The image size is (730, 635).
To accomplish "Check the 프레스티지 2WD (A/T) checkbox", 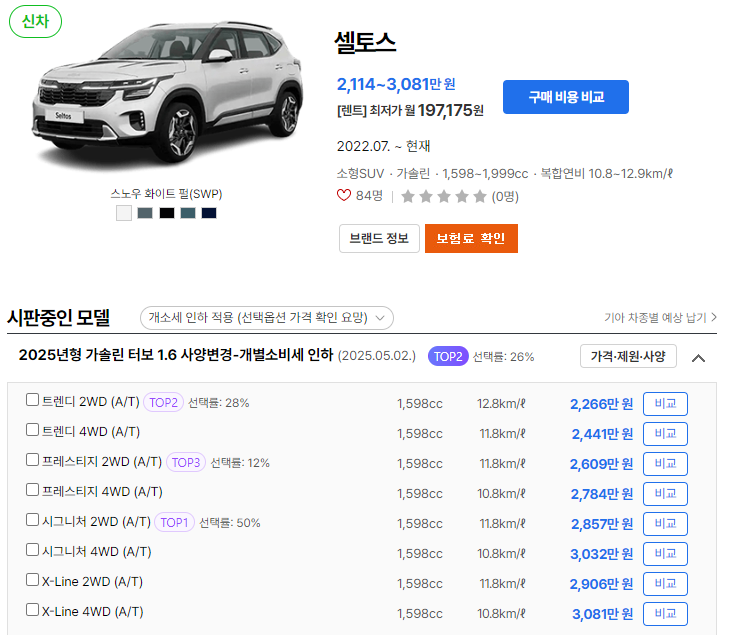I will 32,459.
